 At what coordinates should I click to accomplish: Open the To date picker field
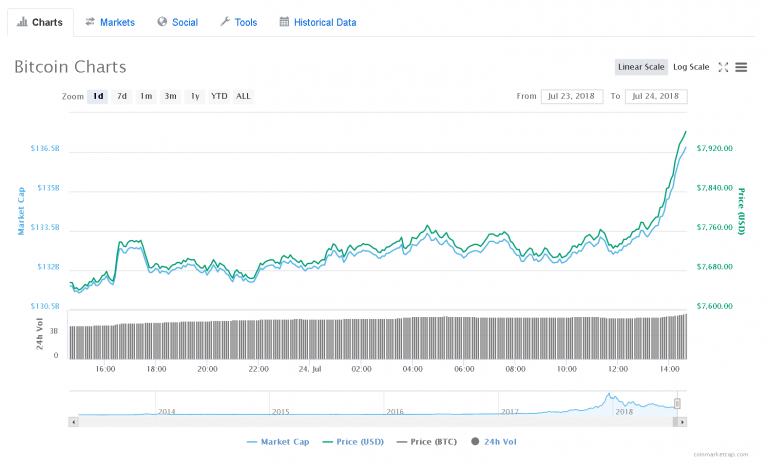pos(655,96)
